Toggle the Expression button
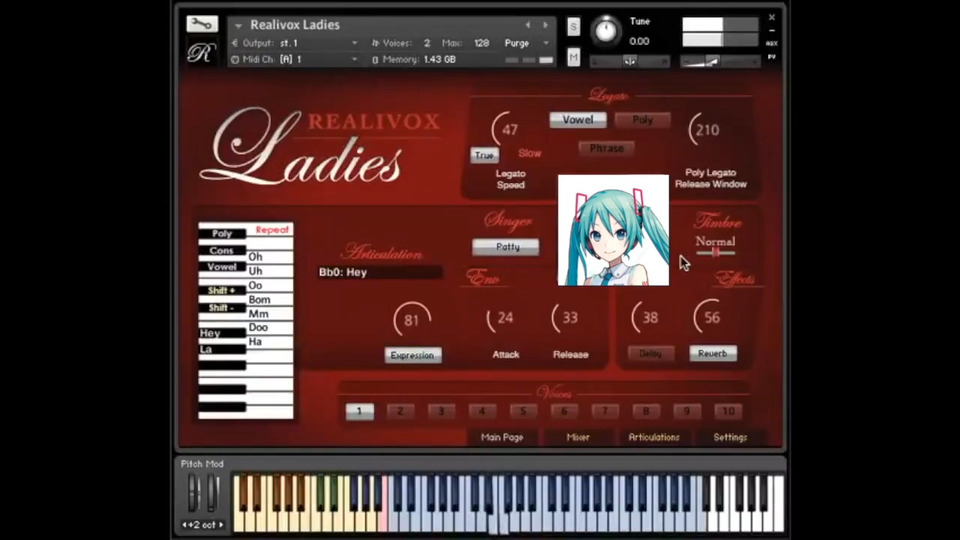 click(x=413, y=355)
